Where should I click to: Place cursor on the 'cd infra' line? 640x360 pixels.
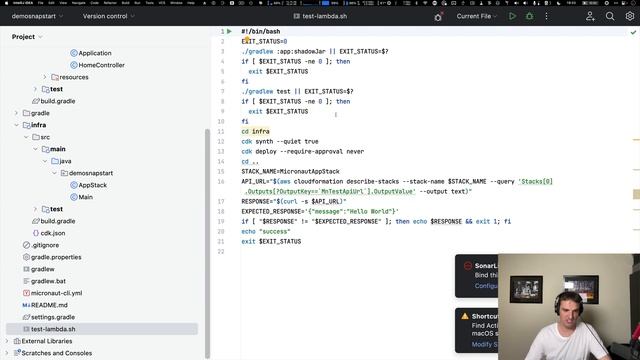click(x=255, y=131)
